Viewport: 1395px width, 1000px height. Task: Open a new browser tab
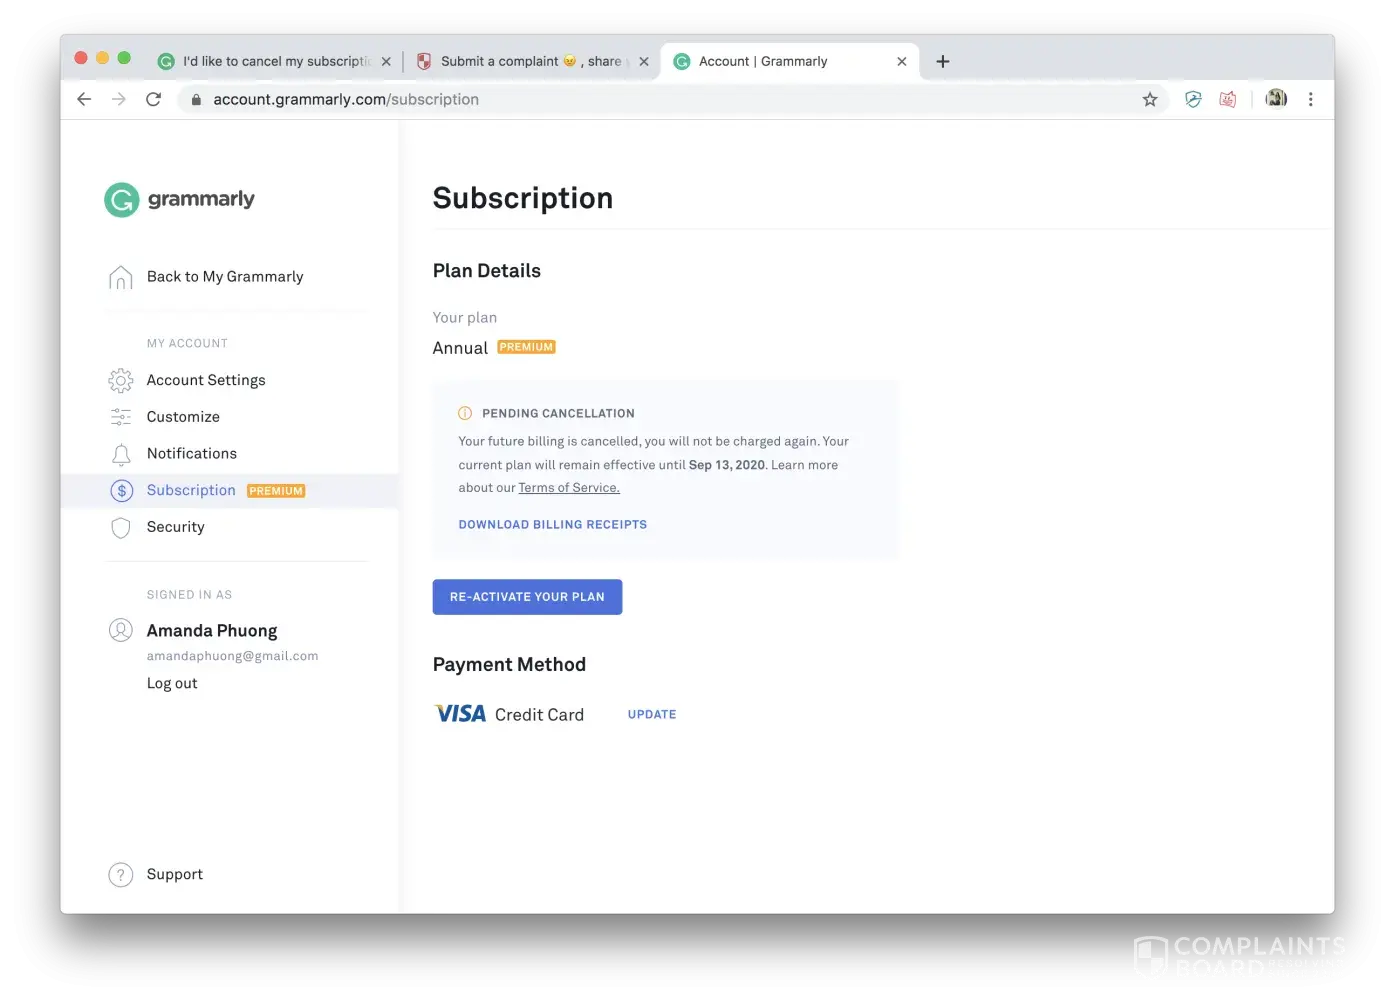[x=942, y=61]
